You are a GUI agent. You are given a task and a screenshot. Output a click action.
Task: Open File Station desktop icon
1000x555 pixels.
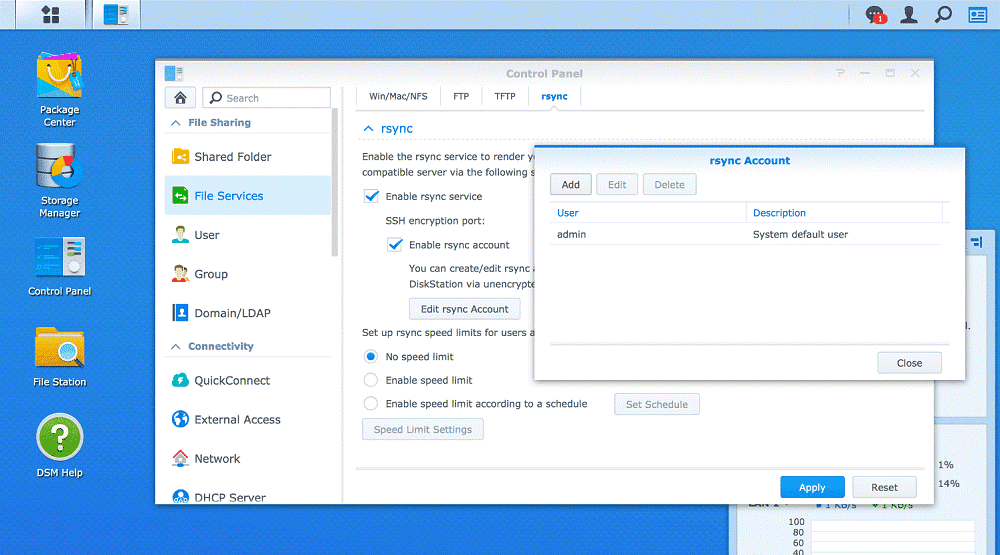click(x=59, y=350)
